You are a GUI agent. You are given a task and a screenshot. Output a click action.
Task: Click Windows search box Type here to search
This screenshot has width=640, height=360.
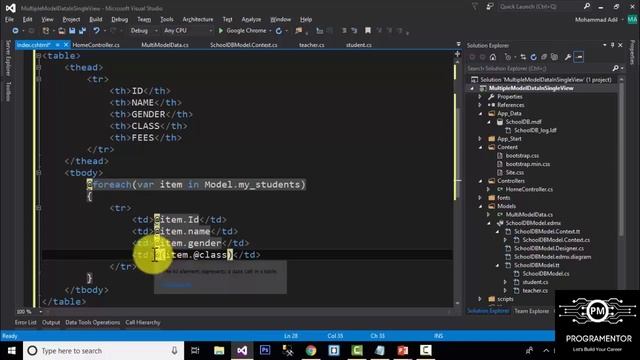click(103, 351)
